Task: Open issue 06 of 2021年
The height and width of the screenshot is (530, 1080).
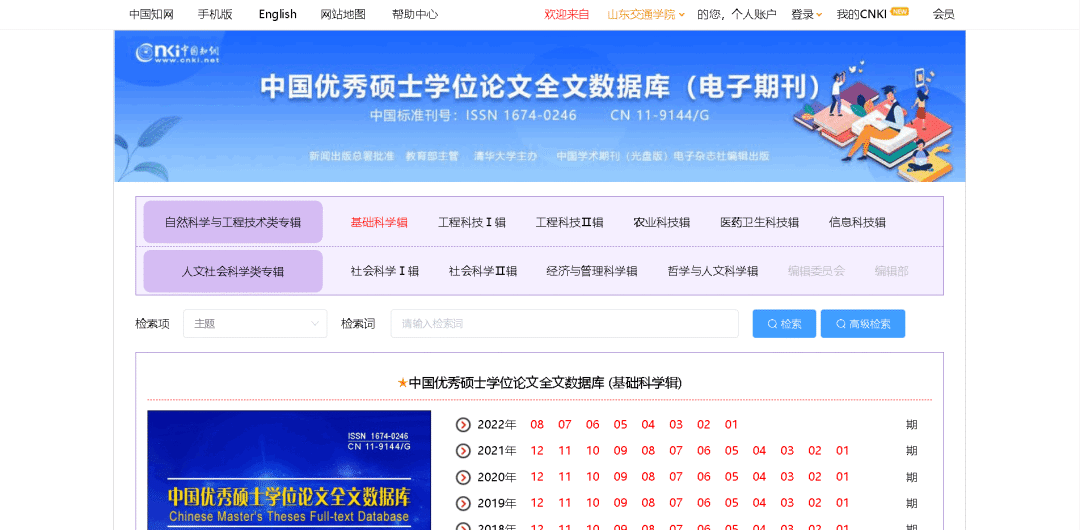Action: (703, 451)
